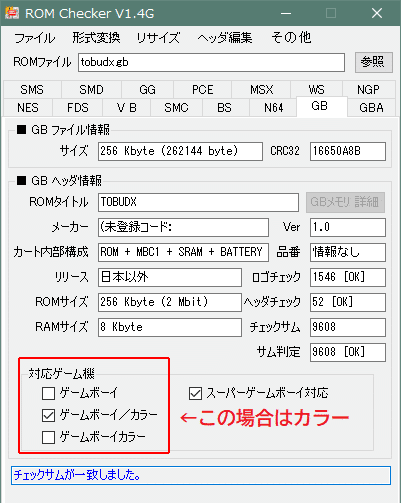The width and height of the screenshot is (401, 503).
Task: Switch to the N64 tab
Action: click(x=273, y=108)
